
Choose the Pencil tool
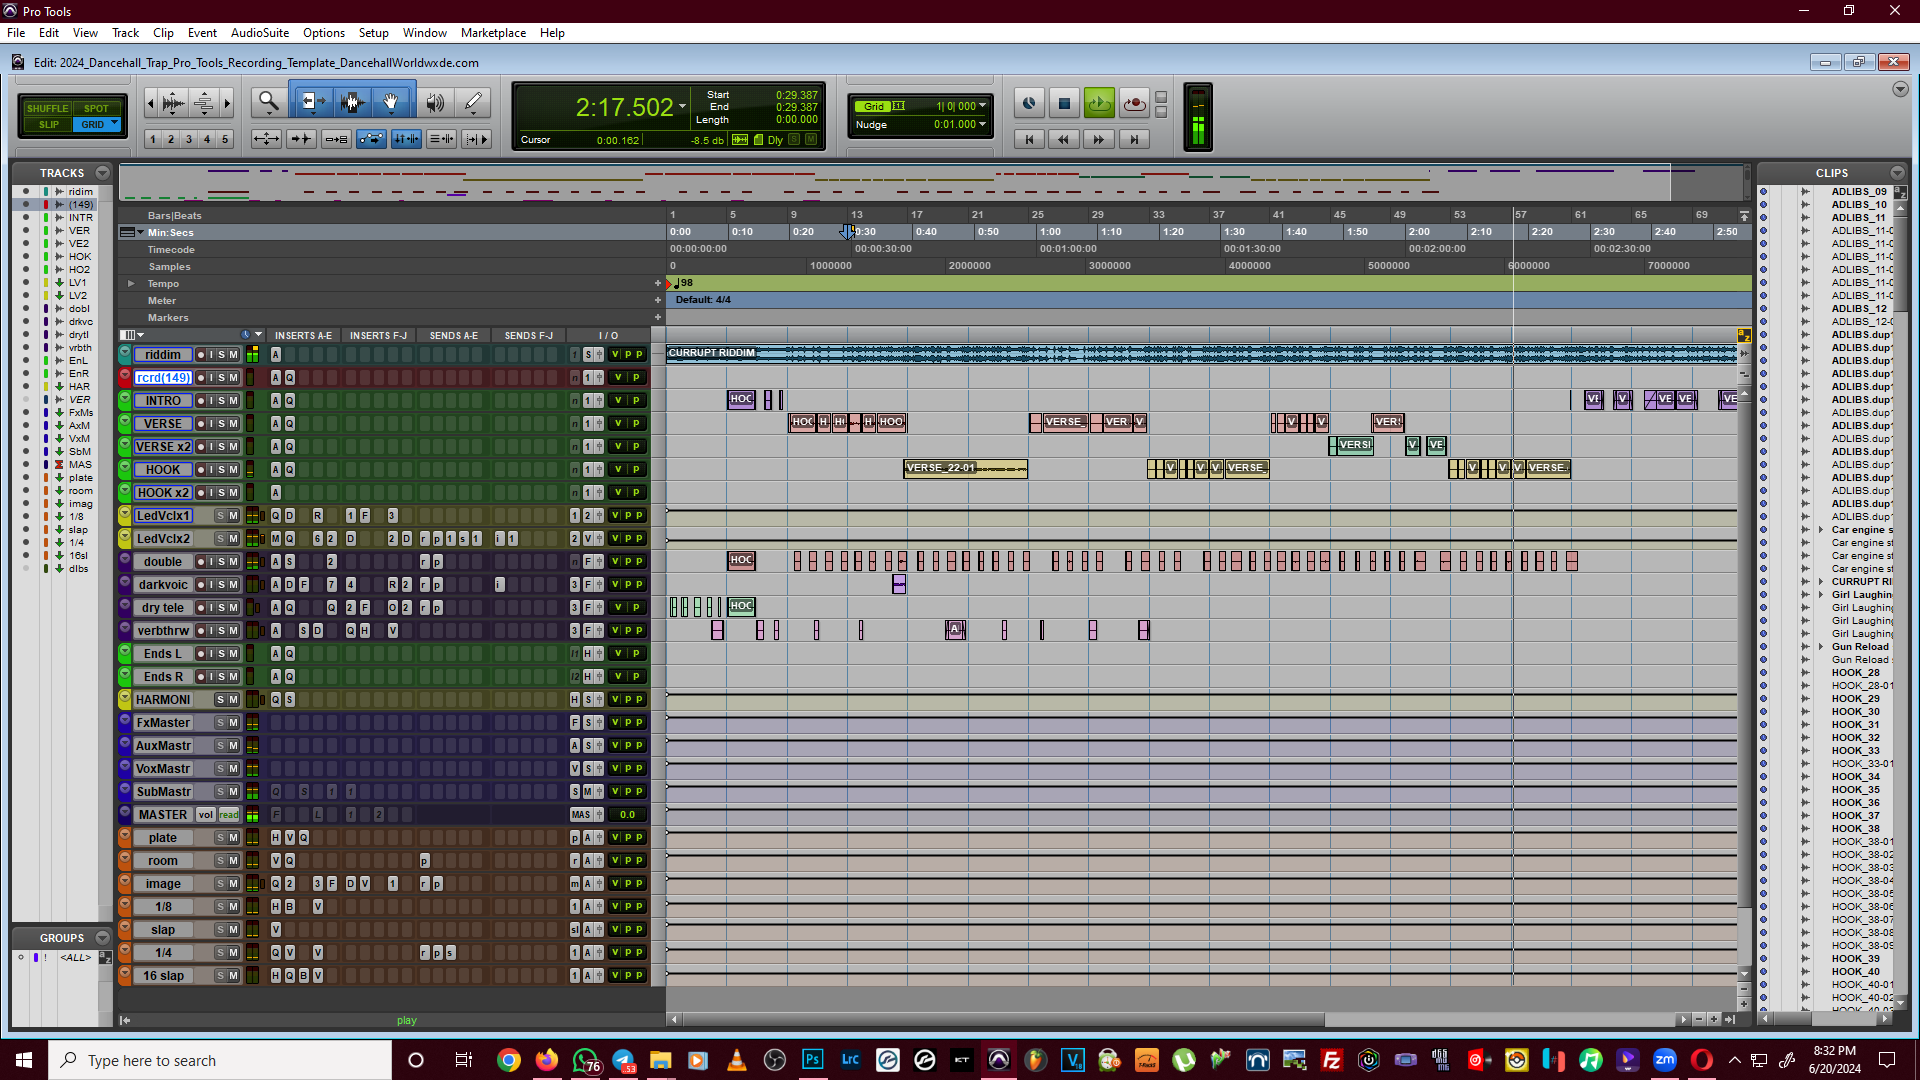tap(473, 102)
